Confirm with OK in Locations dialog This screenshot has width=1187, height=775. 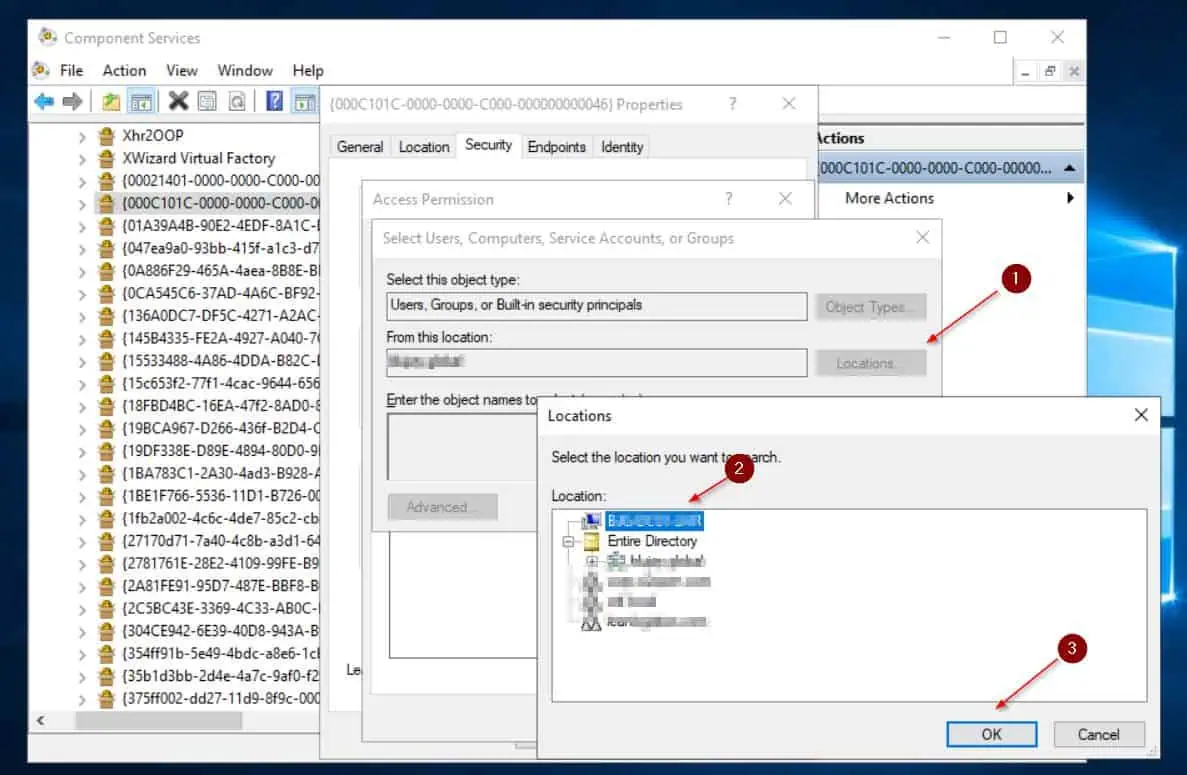991,734
